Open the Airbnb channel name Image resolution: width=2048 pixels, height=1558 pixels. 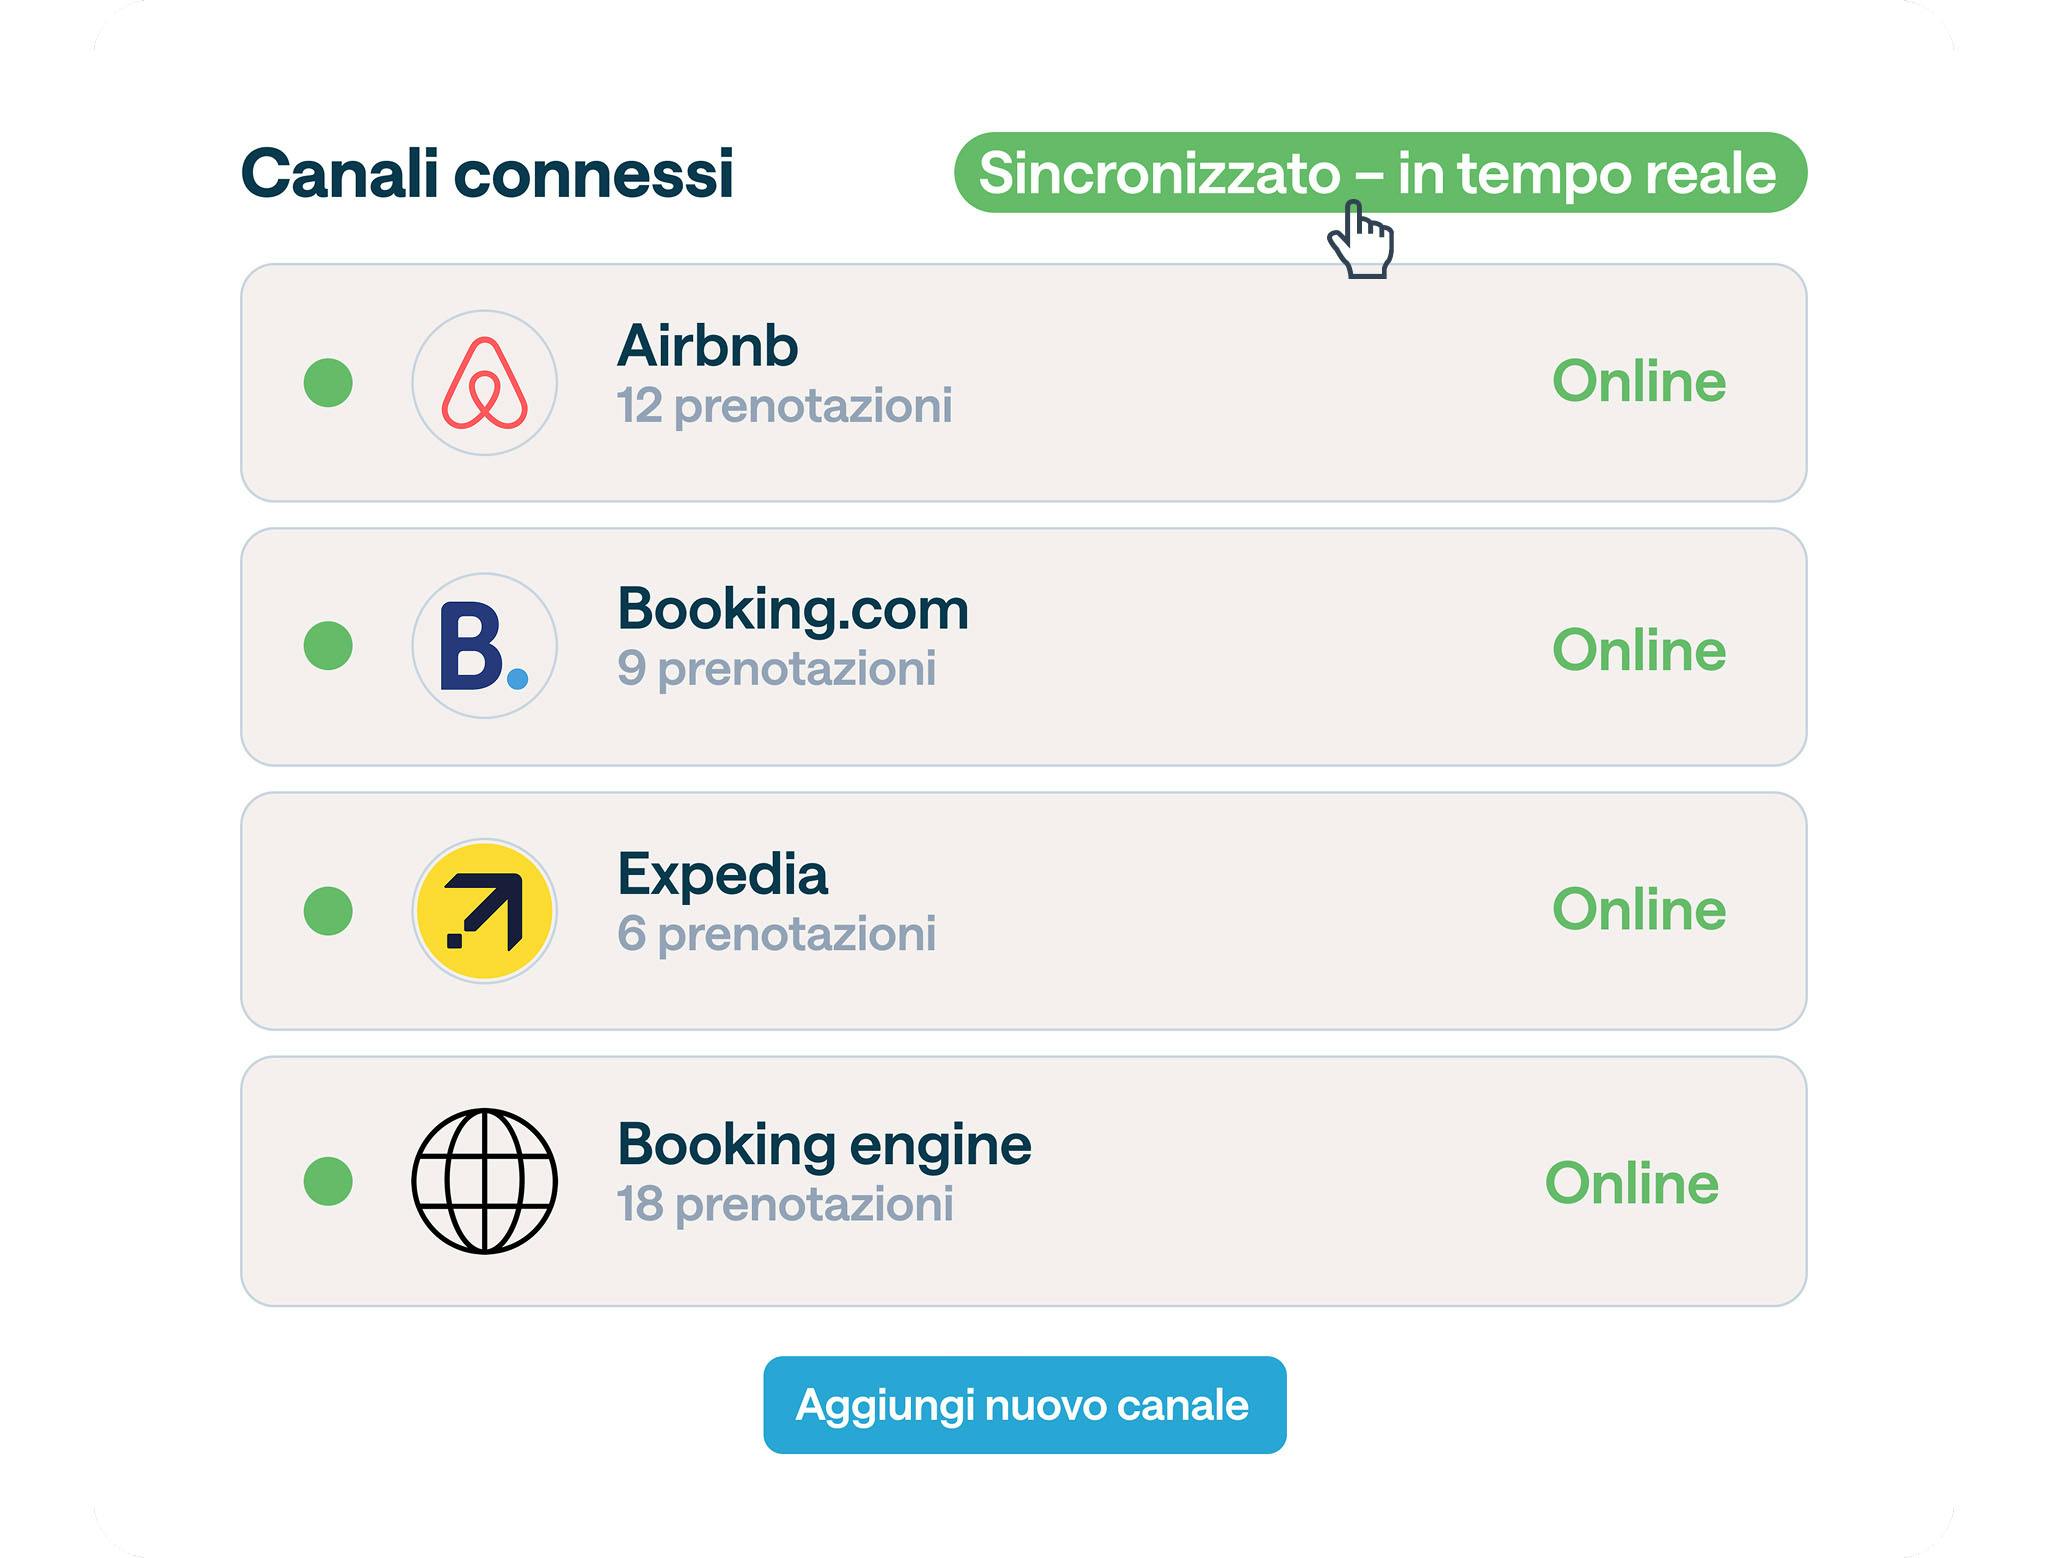click(707, 346)
